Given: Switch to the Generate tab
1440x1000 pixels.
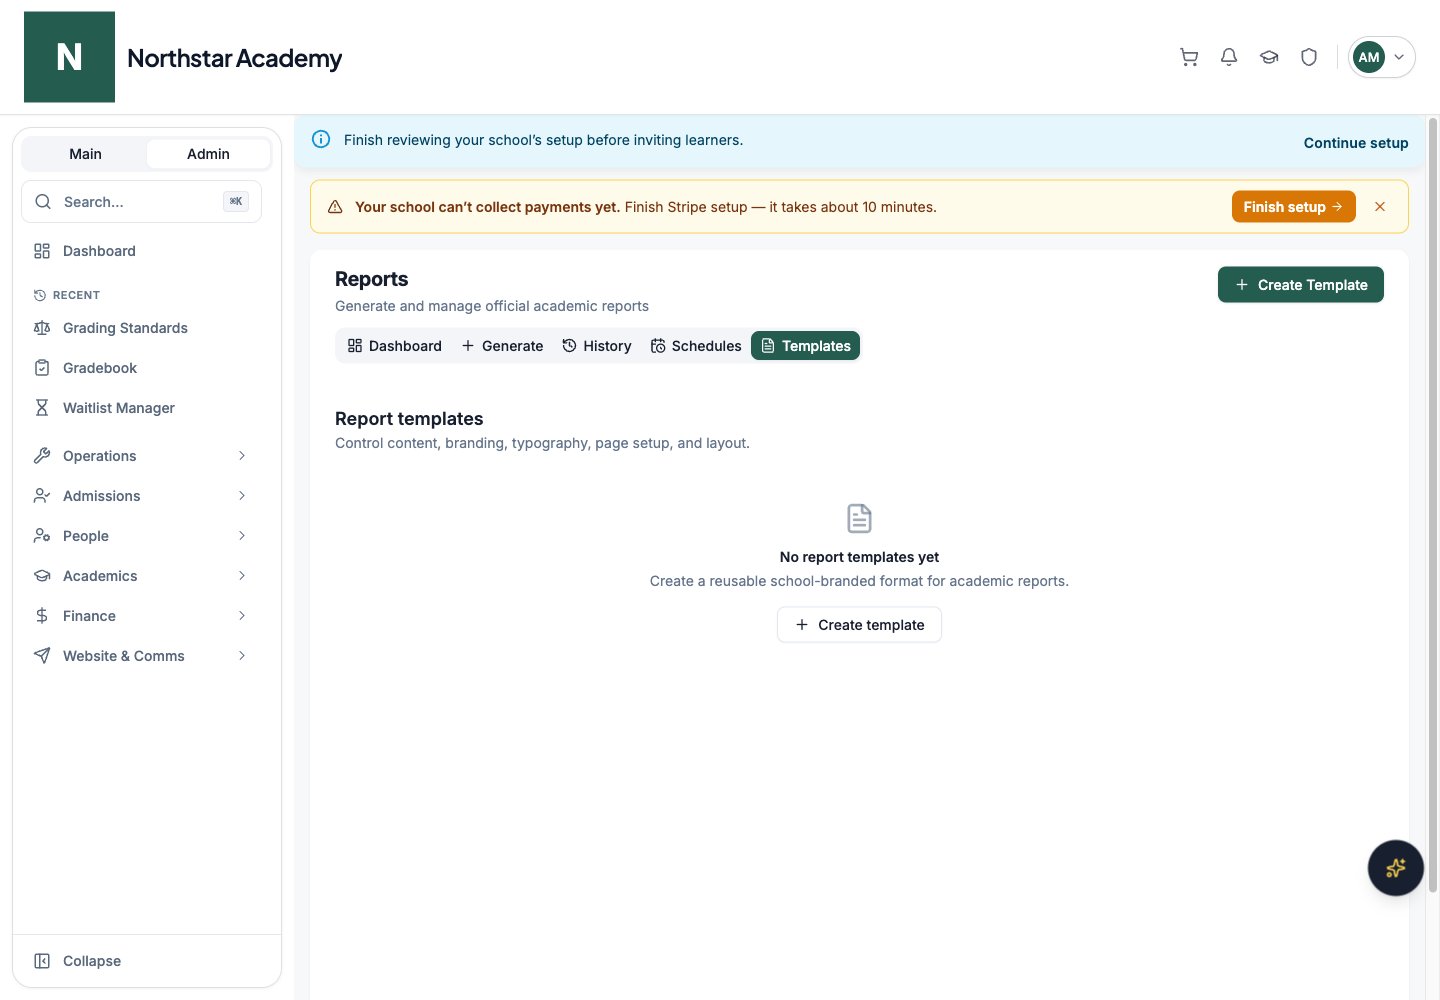Looking at the screenshot, I should tap(502, 346).
